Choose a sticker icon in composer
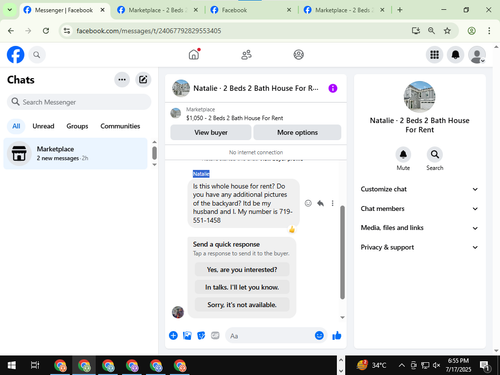Viewport: 500px width, 375px height. click(201, 335)
